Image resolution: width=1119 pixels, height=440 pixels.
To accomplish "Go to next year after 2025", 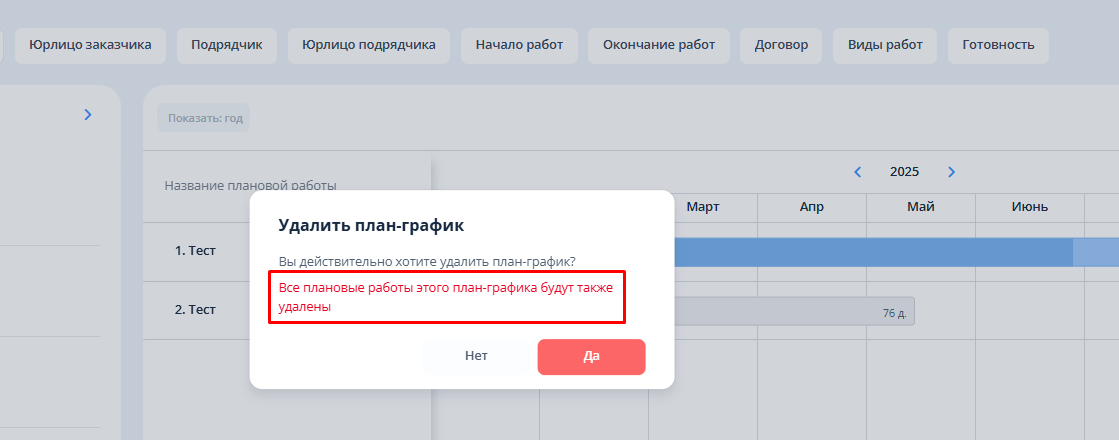I will click(x=951, y=172).
